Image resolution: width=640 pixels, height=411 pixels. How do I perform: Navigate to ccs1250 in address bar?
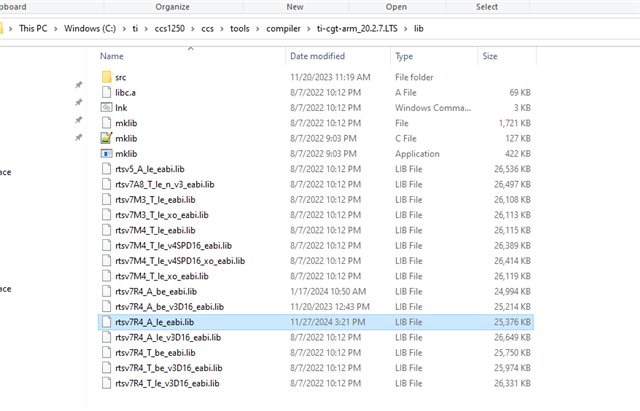pyautogui.click(x=169, y=29)
